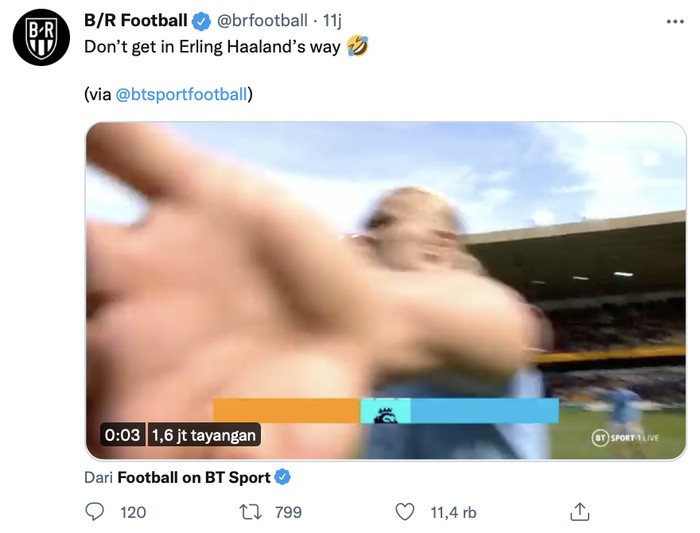This screenshot has height=533, width=700.
Task: Open the @brfootball handle link
Action: 262,21
